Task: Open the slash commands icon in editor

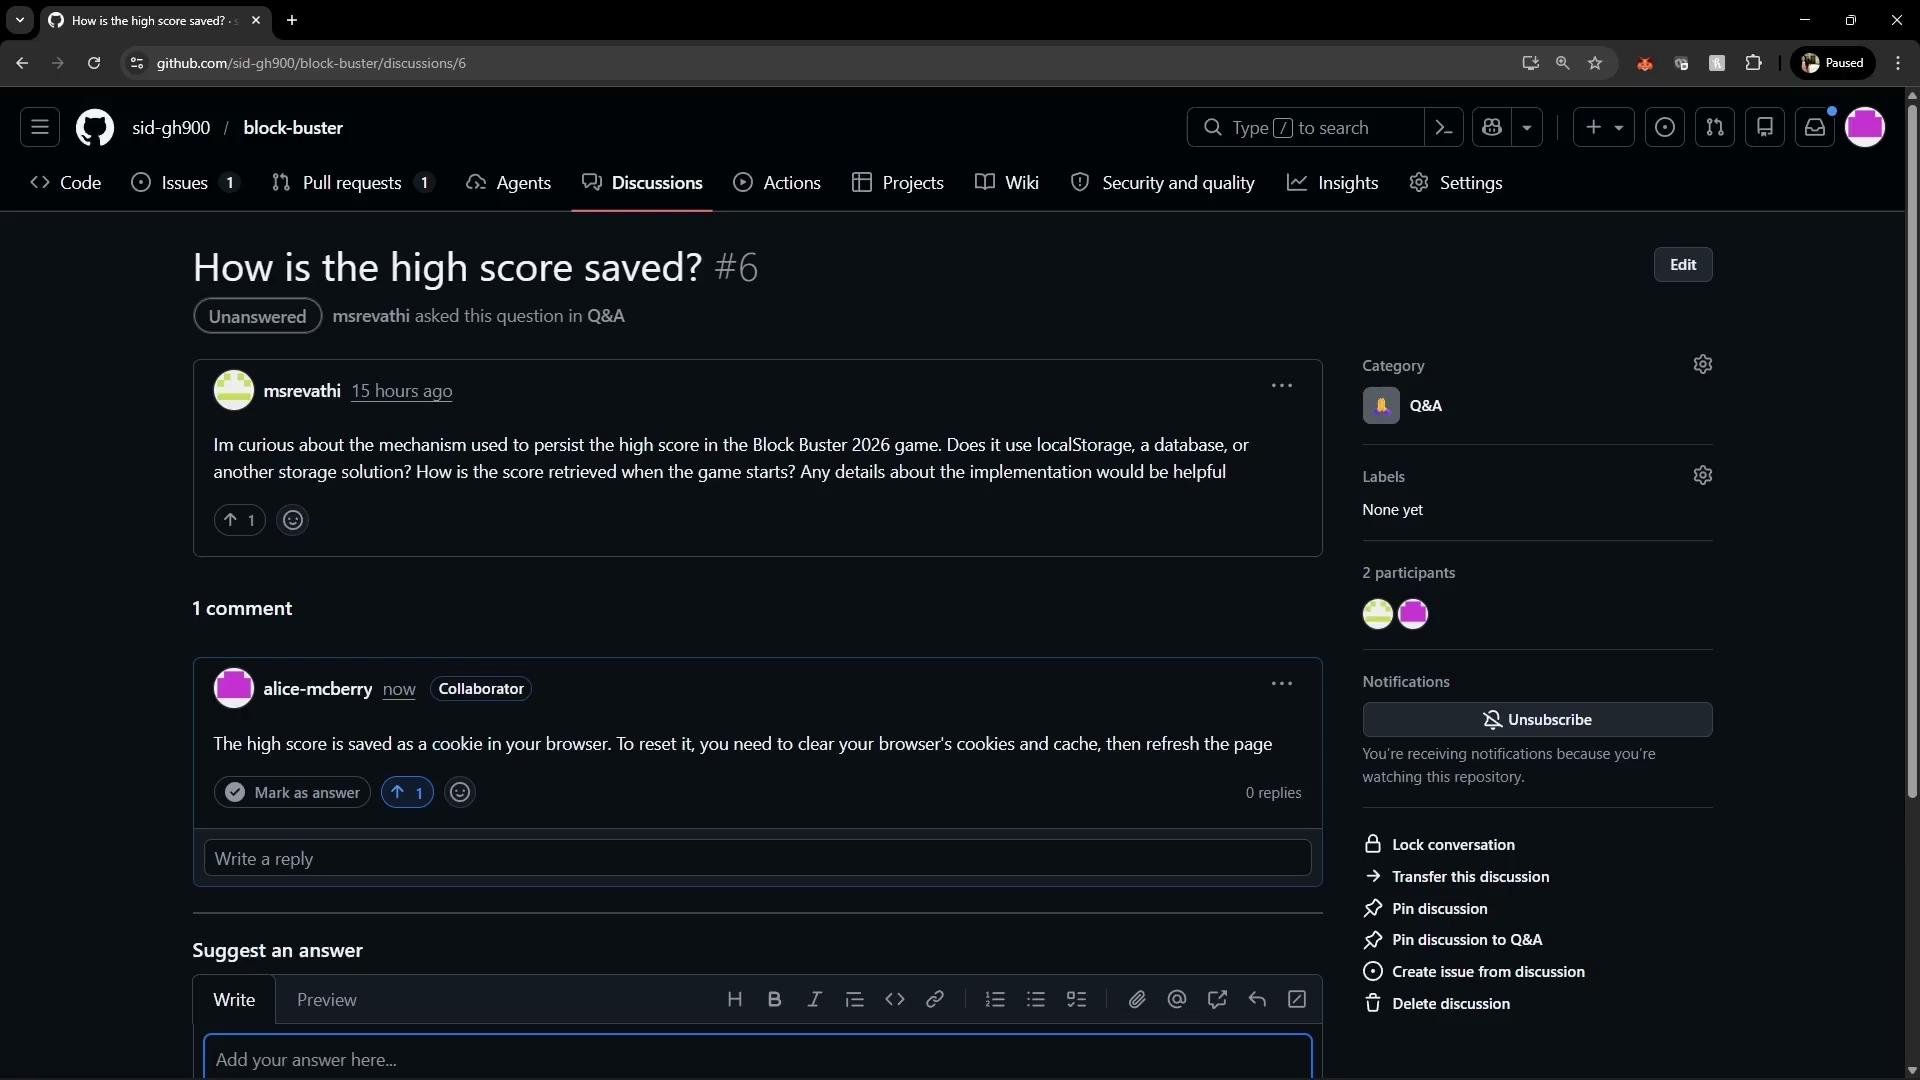Action: click(x=1297, y=999)
